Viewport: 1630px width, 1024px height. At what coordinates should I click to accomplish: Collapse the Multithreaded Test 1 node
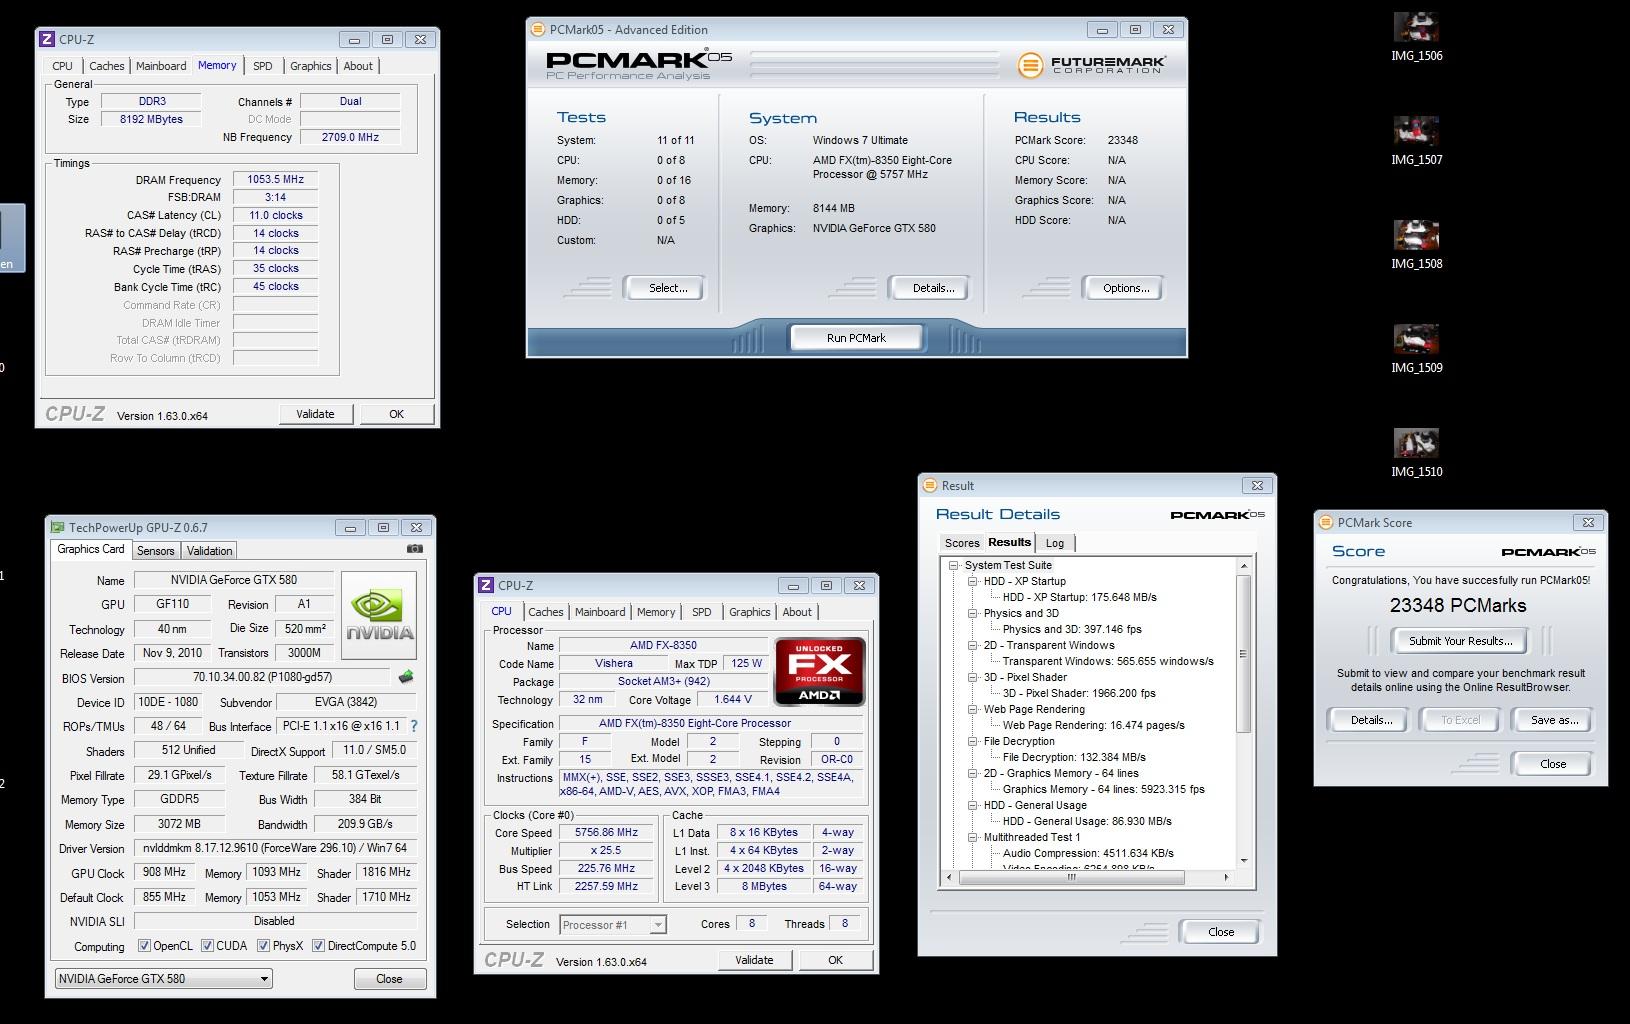click(x=972, y=837)
